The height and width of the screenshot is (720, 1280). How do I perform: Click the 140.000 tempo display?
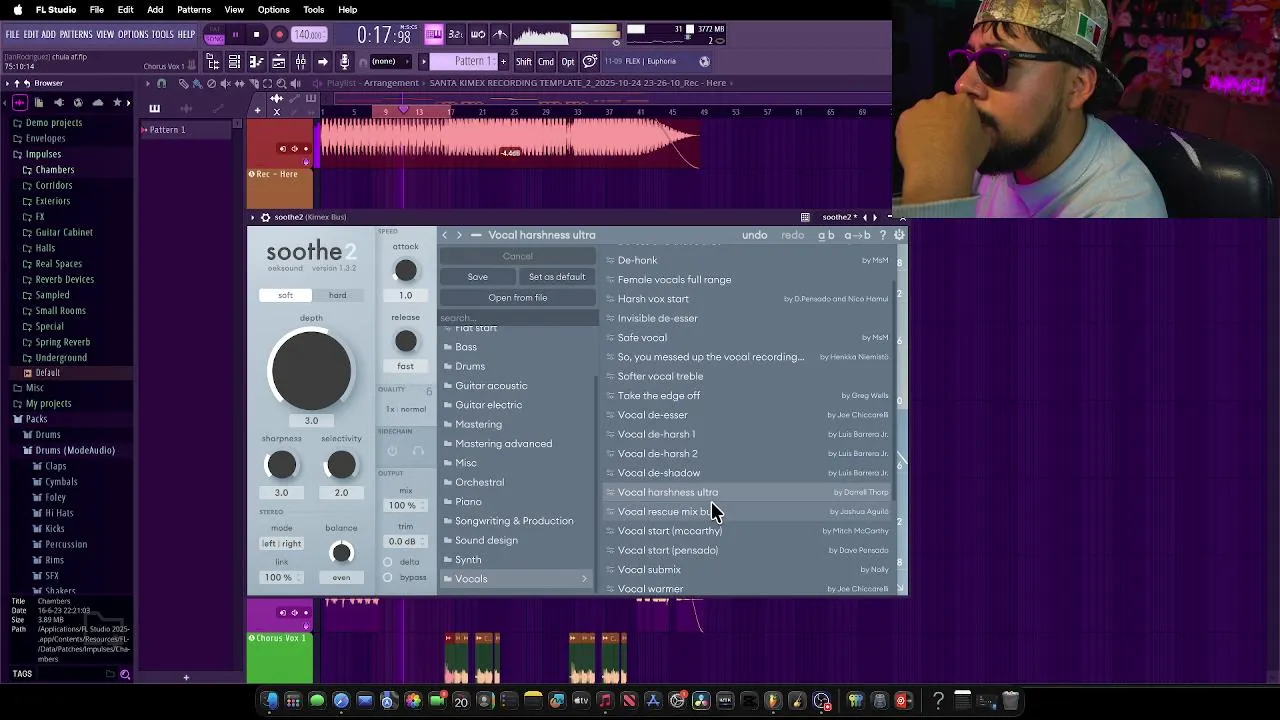(x=309, y=35)
